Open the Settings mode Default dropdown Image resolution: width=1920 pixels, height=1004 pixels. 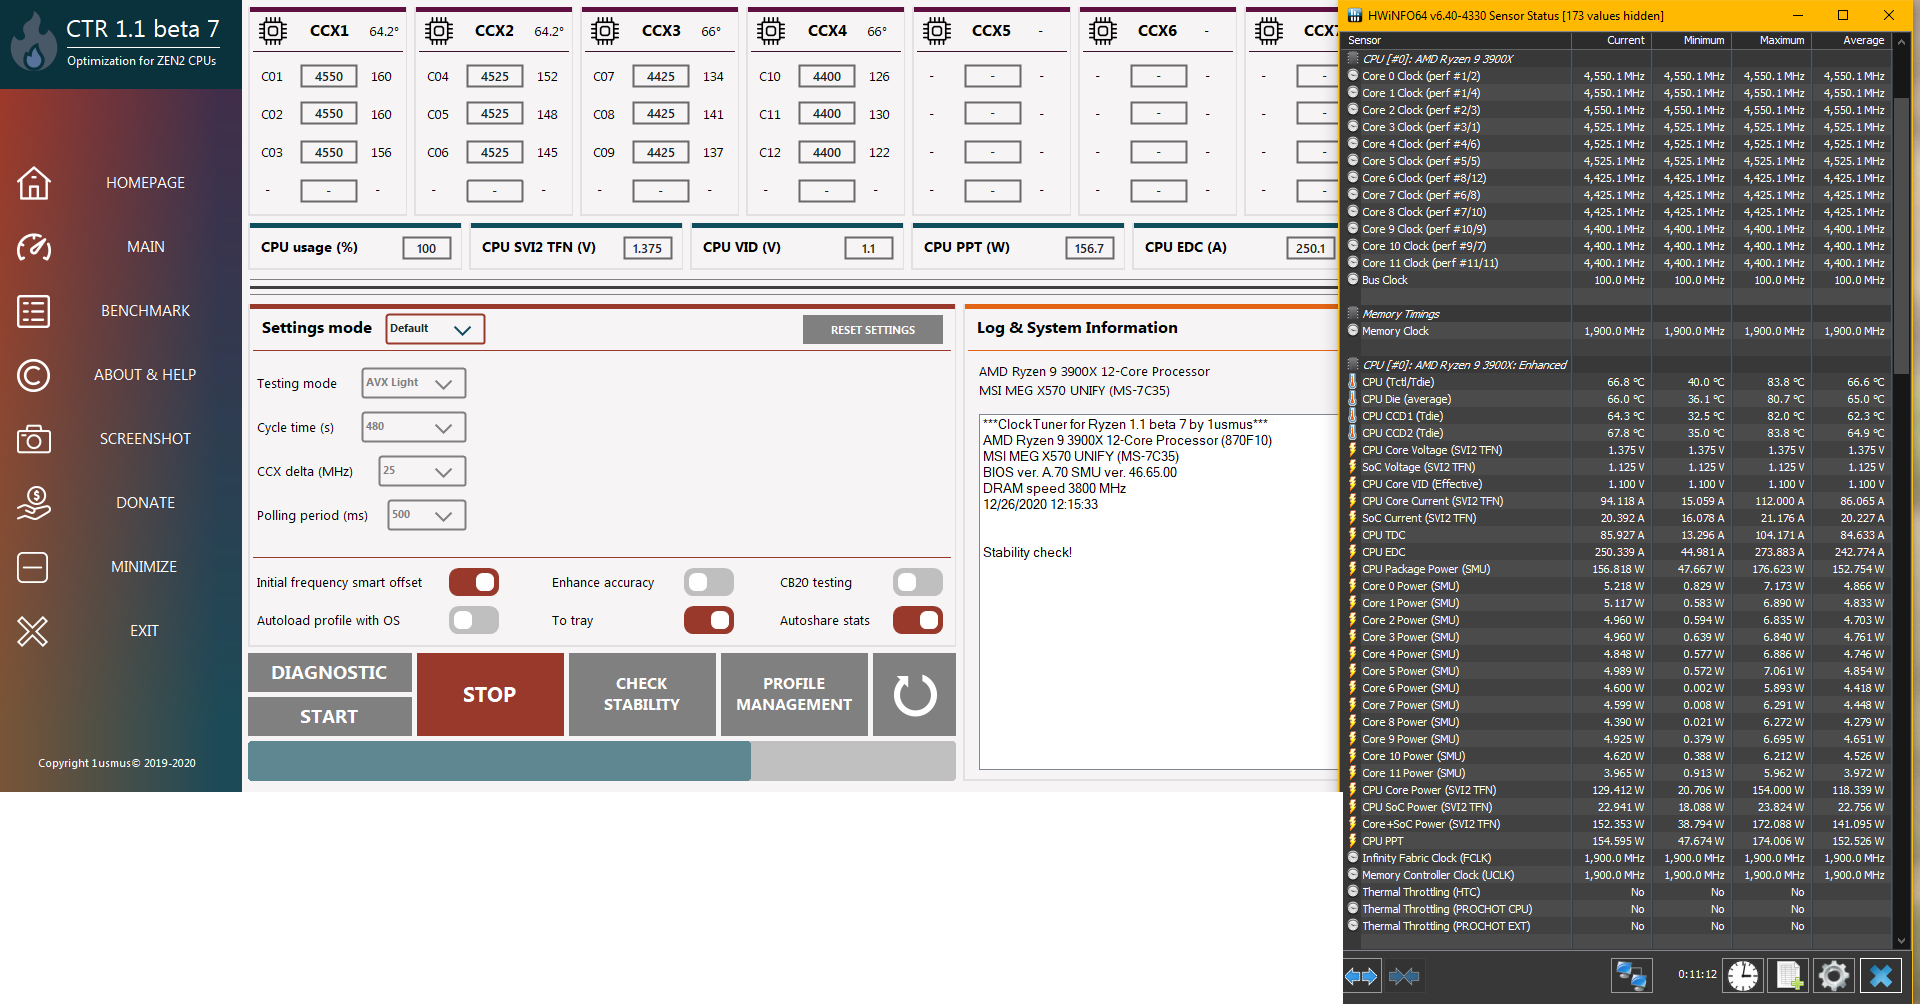[x=436, y=329]
